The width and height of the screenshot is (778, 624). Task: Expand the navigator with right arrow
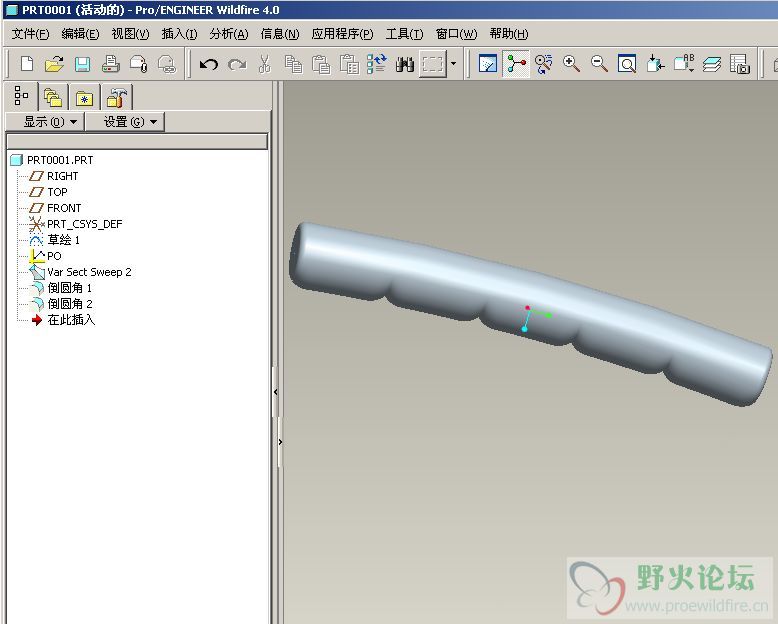click(x=280, y=441)
